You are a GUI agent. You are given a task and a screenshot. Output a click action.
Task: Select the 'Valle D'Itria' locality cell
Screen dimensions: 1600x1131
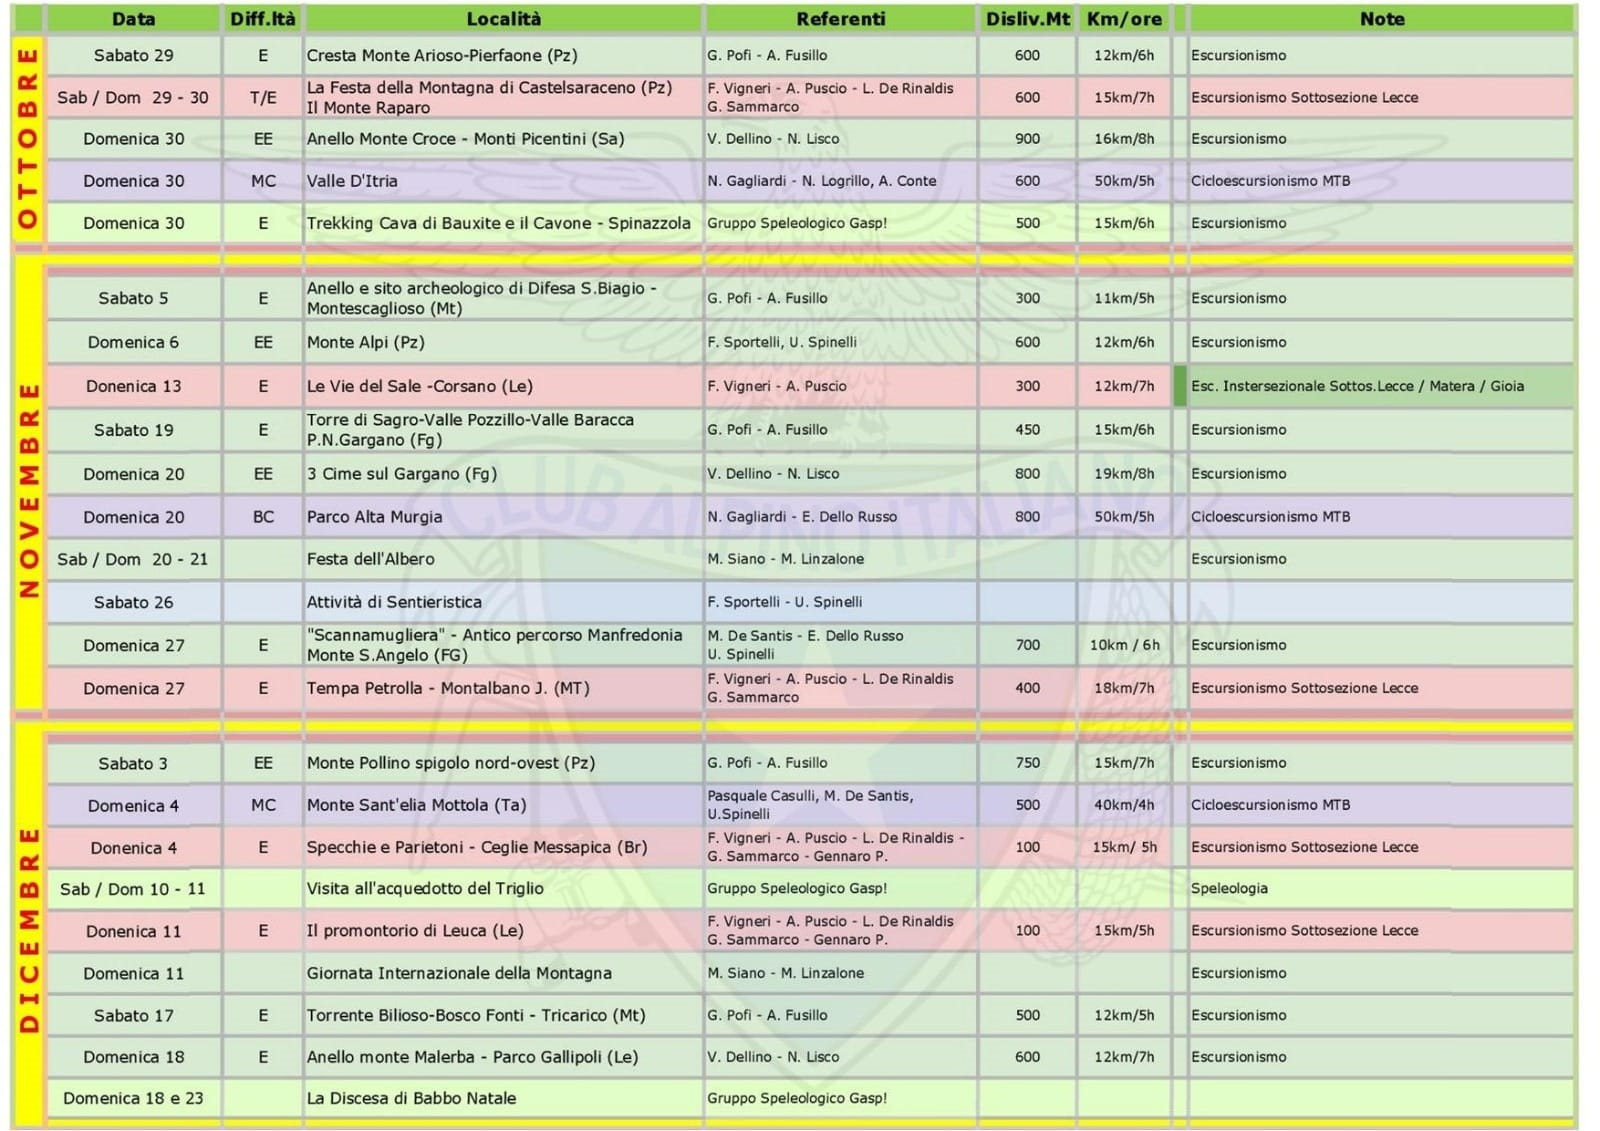click(503, 181)
